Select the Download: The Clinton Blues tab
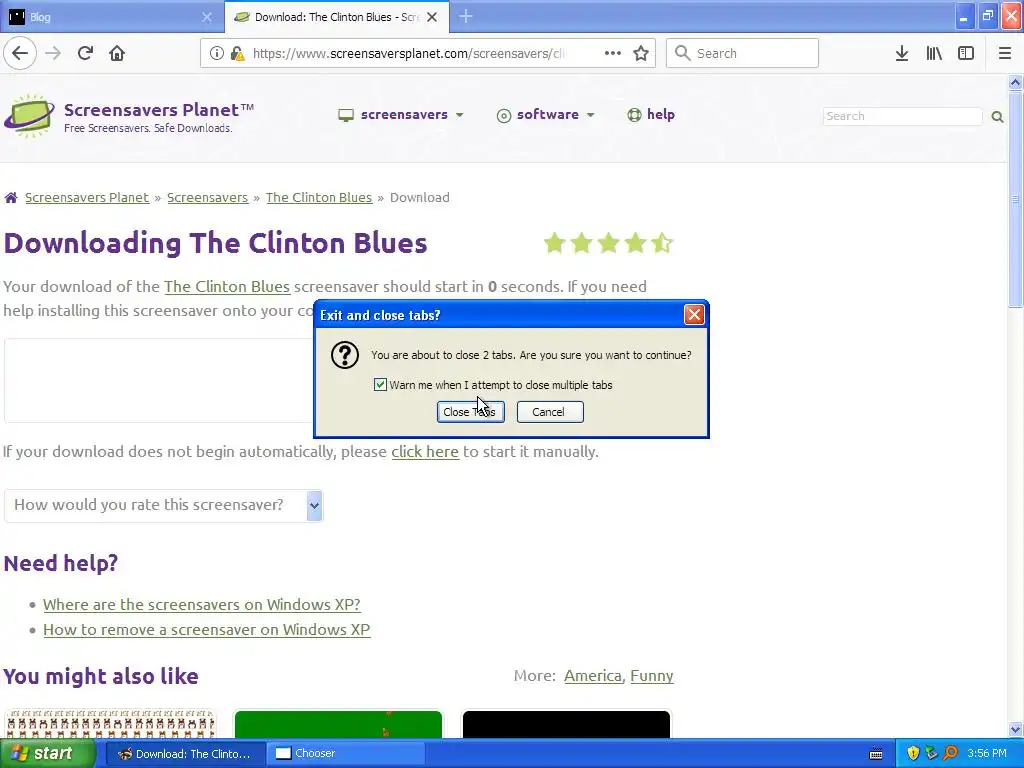Image resolution: width=1024 pixels, height=768 pixels. click(337, 17)
